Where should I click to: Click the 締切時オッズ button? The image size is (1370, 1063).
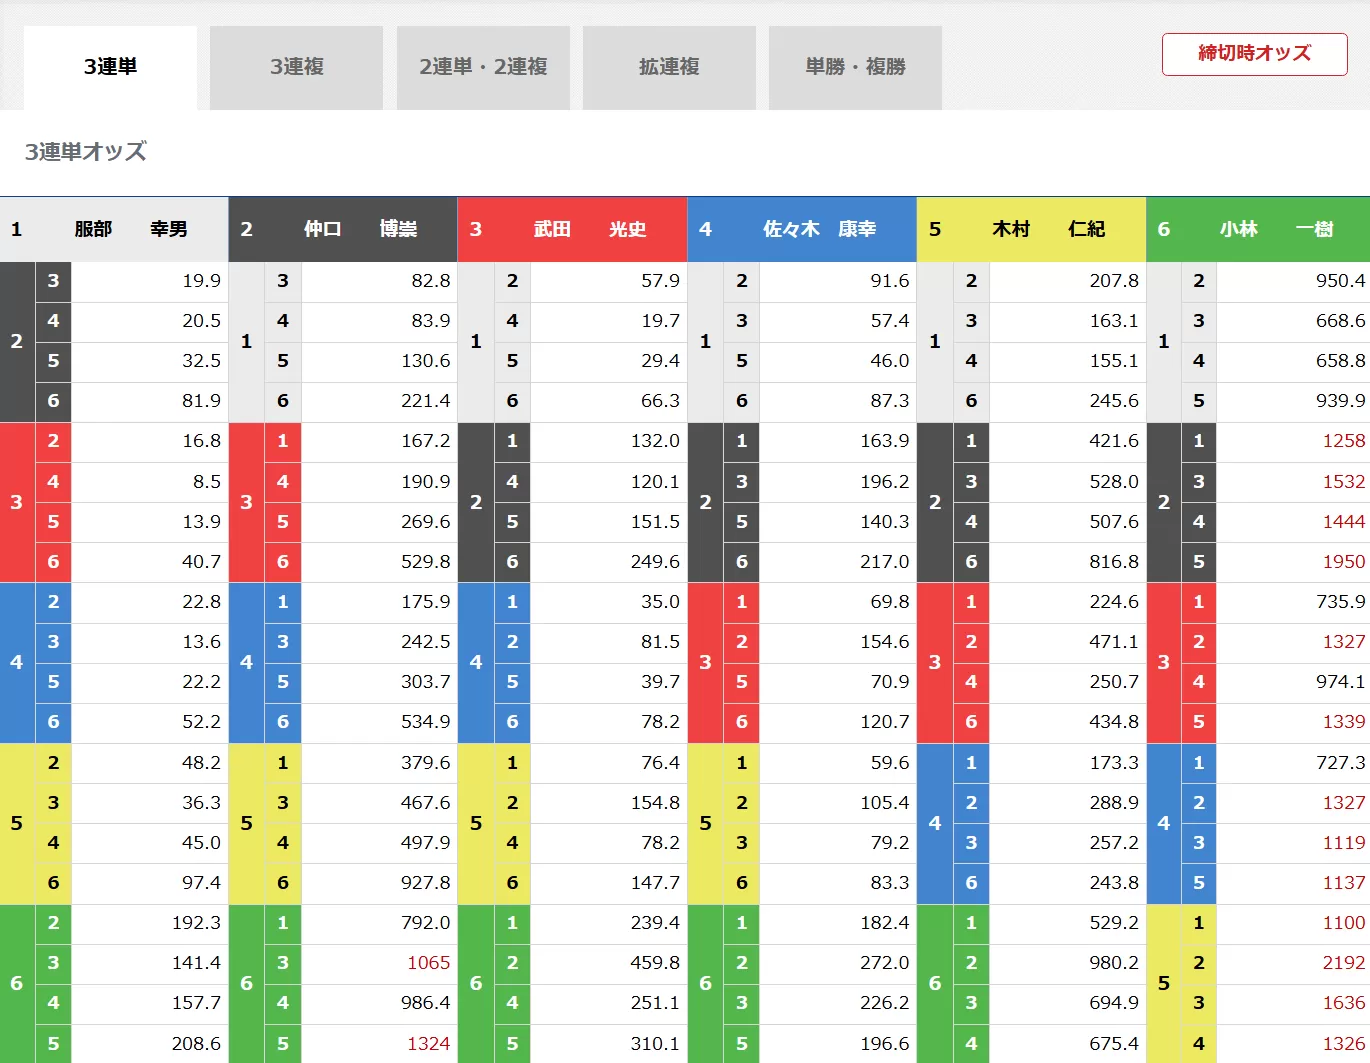(1254, 54)
